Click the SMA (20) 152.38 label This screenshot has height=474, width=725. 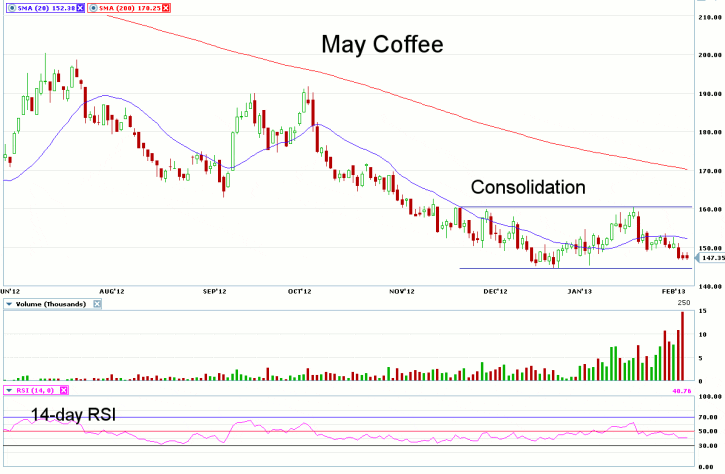[43, 6]
